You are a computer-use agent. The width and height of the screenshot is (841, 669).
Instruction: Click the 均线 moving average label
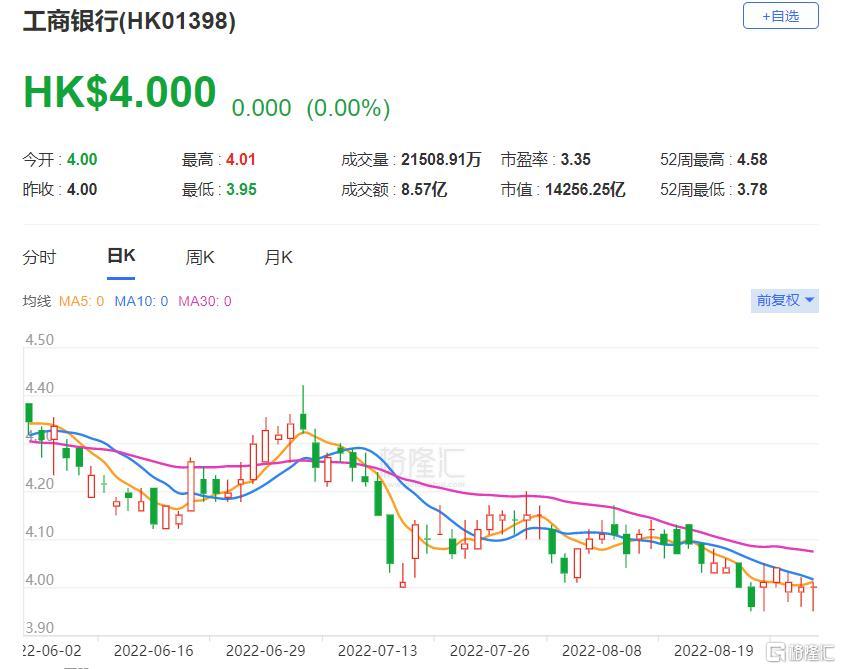36,301
